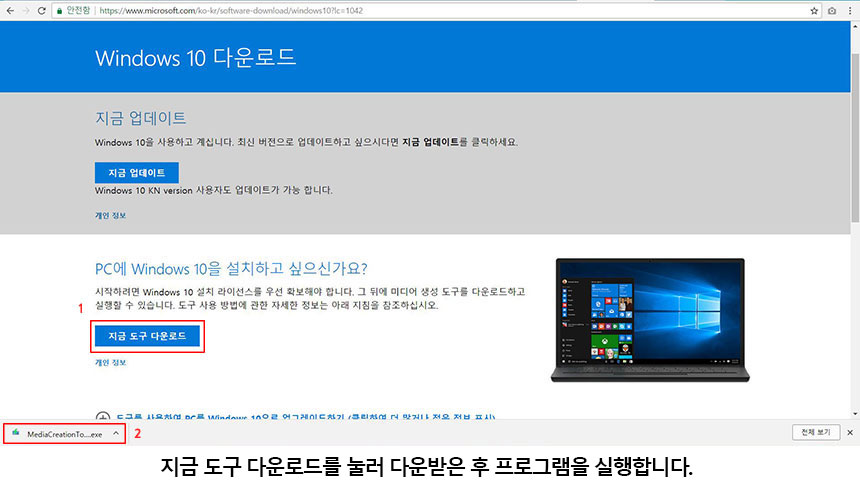Viewport: 860px width, 491px height.
Task: Click the PC에 Windows 10을 설치하고 싶으신가요 heading
Action: click(231, 269)
